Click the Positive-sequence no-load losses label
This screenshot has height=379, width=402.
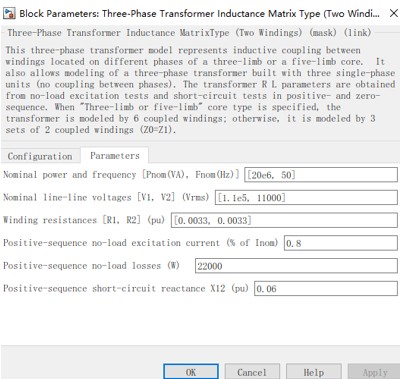tap(91, 266)
